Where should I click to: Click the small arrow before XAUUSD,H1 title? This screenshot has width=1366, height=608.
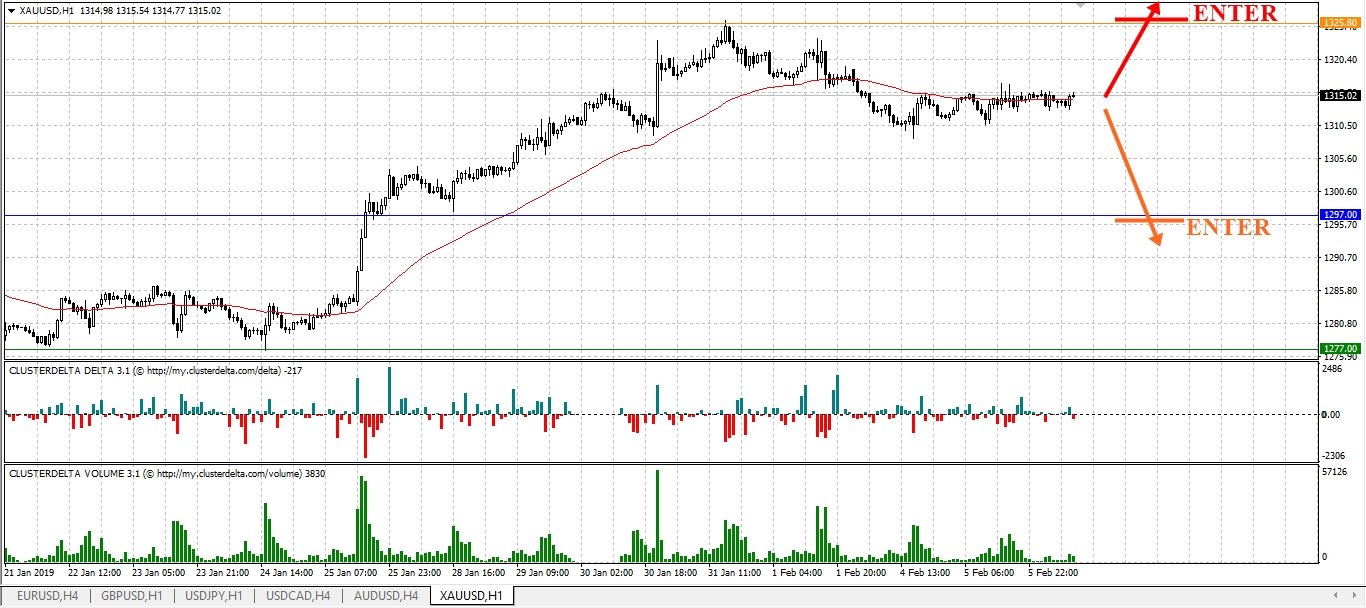[10, 10]
